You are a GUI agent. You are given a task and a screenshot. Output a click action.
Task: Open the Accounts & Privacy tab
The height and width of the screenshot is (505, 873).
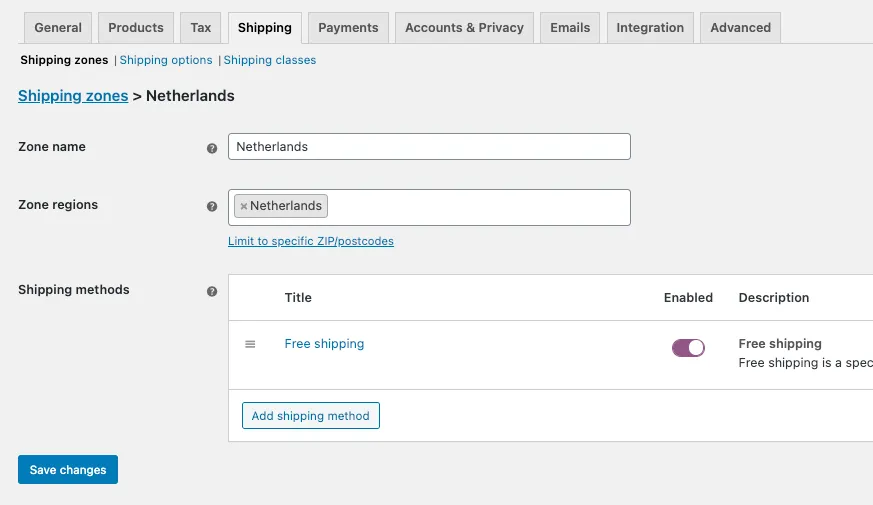(464, 28)
